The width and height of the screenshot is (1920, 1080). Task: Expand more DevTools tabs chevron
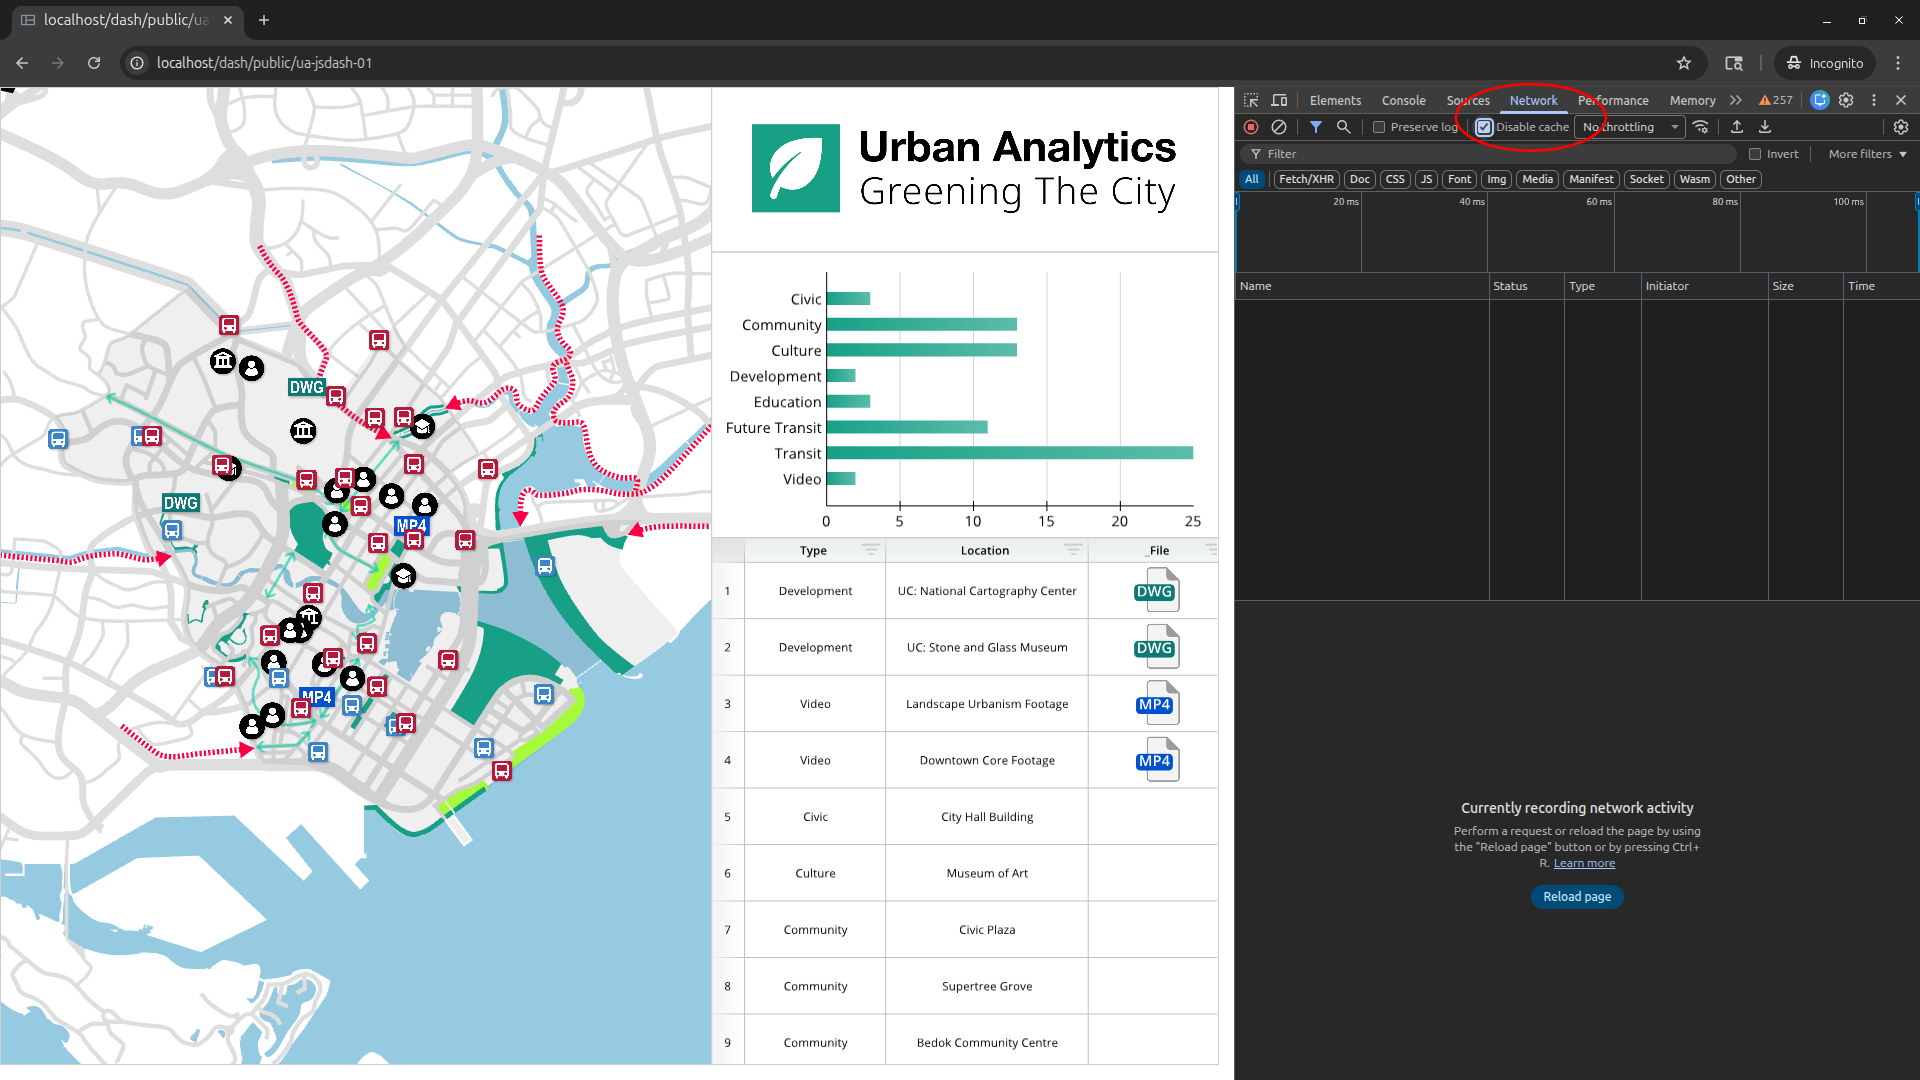point(1736,100)
